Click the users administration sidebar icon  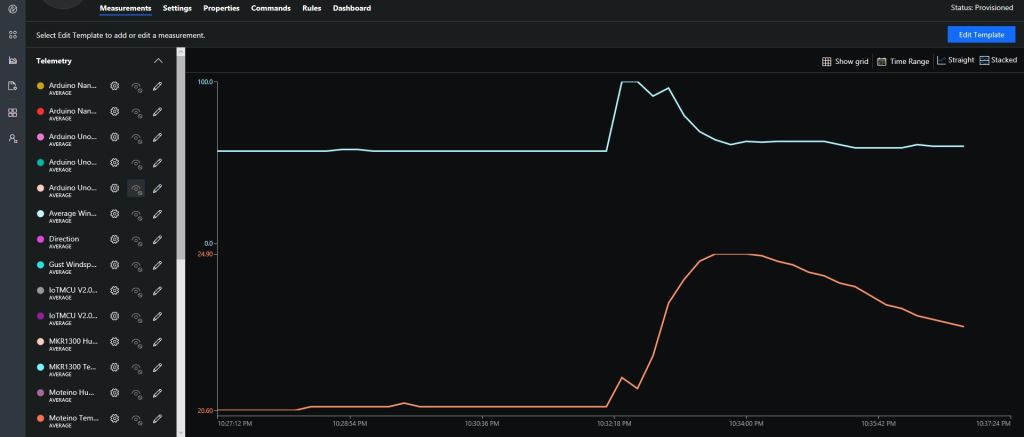click(13, 137)
